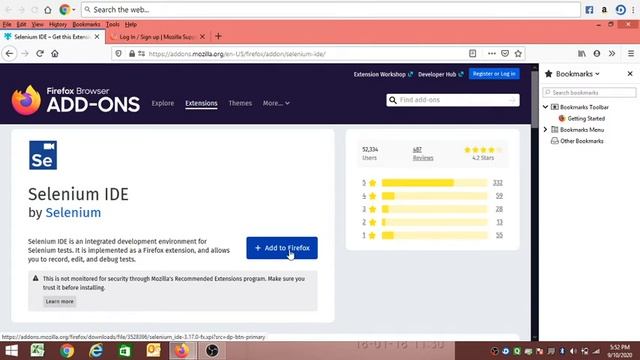
Task: Open the Developer Hub link
Action: (440, 74)
